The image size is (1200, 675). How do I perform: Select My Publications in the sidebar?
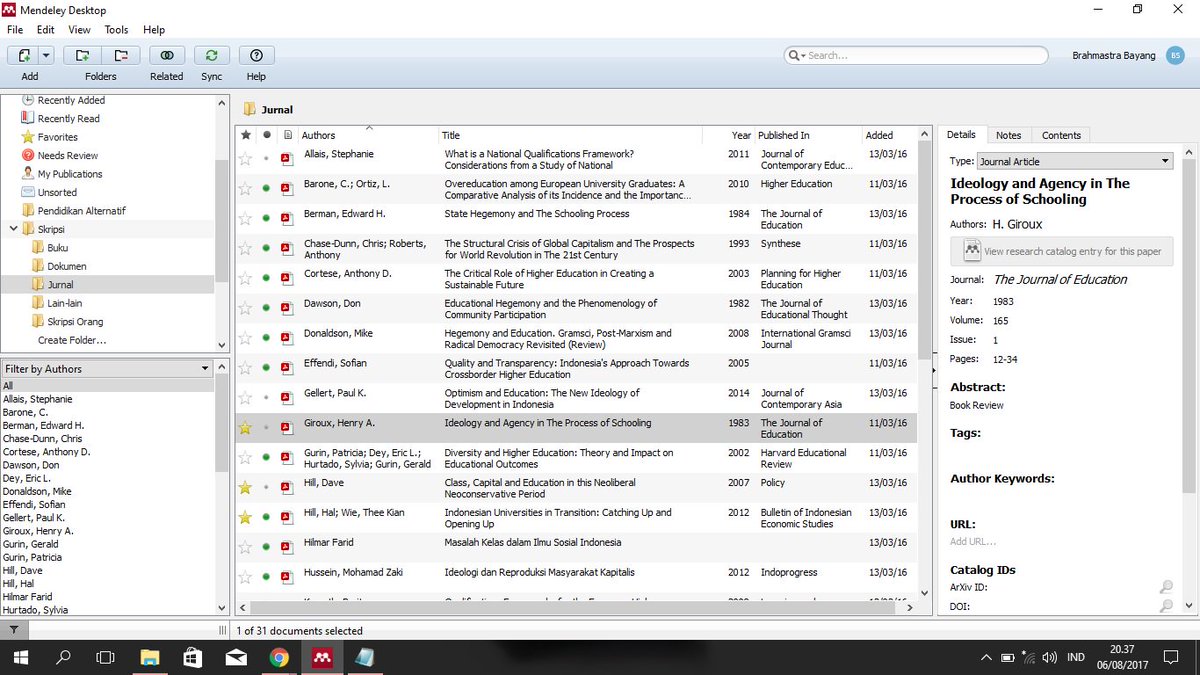coord(69,174)
